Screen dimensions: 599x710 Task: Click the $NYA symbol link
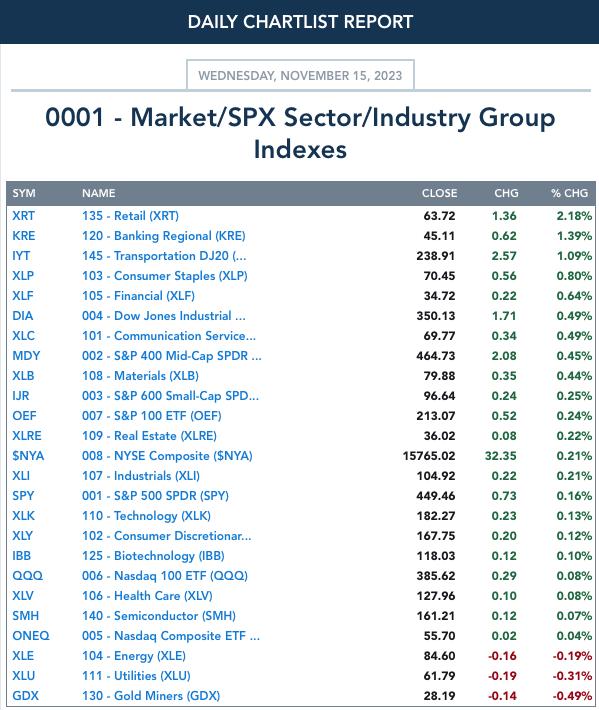[28, 456]
